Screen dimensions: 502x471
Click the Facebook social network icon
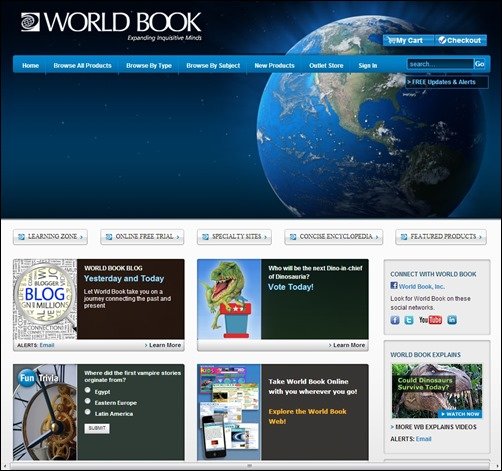pos(395,320)
